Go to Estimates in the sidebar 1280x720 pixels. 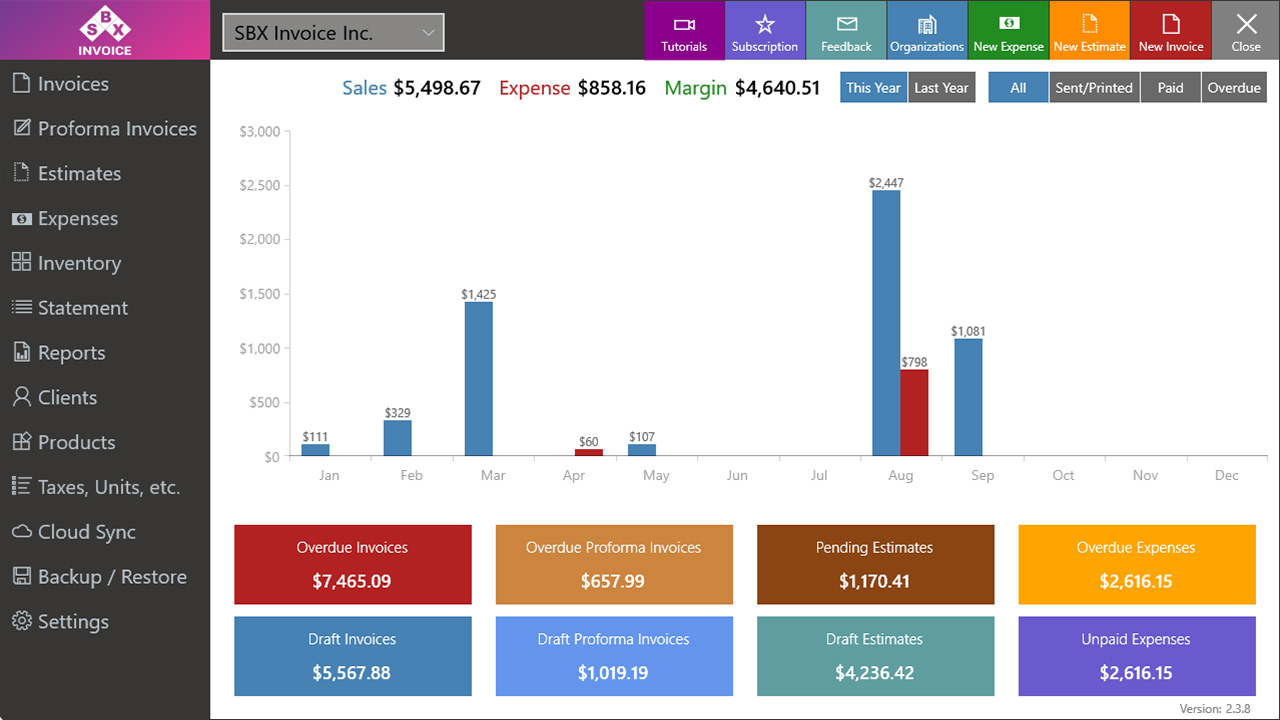(79, 173)
